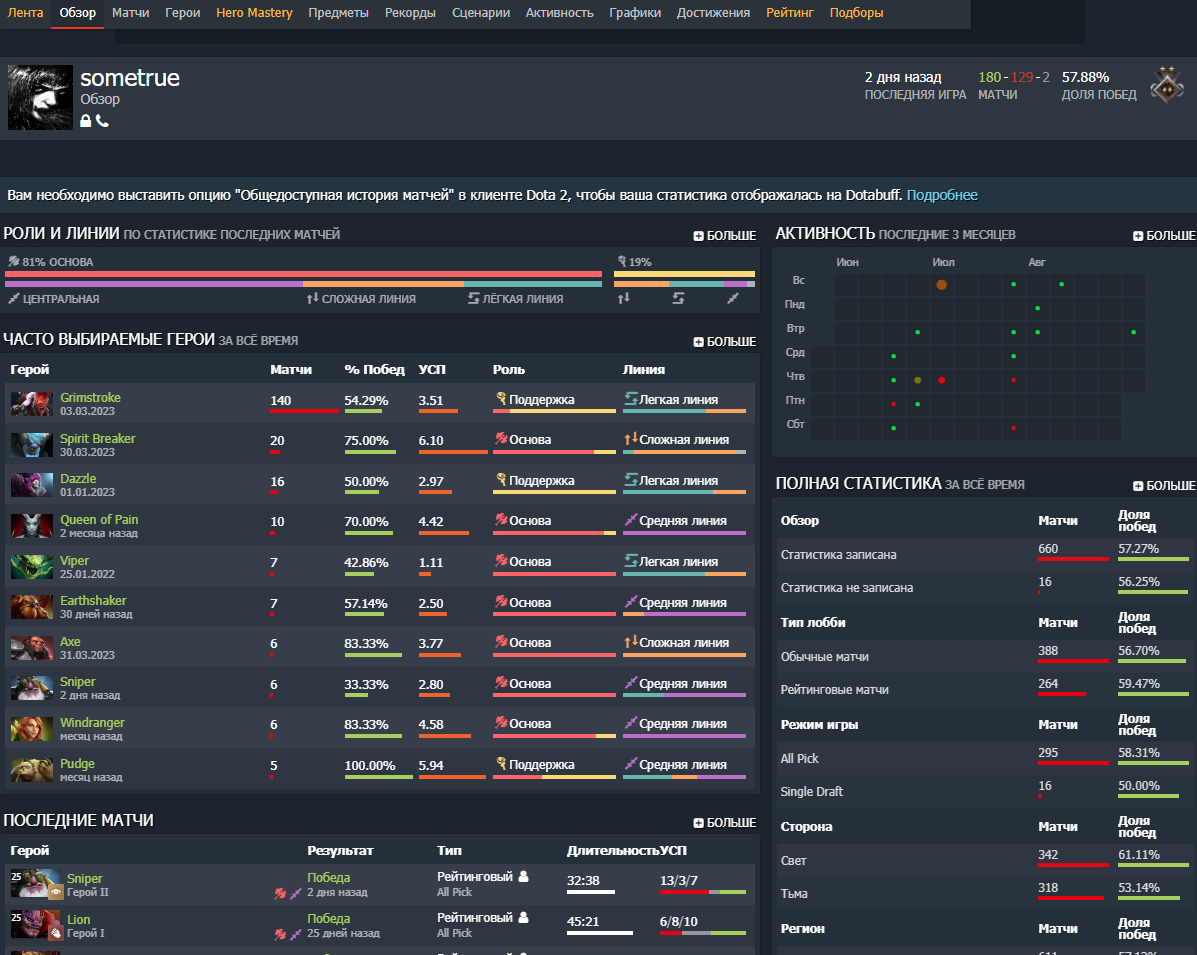
Task: Click the large red activity dot on Thursday
Action: [x=941, y=380]
